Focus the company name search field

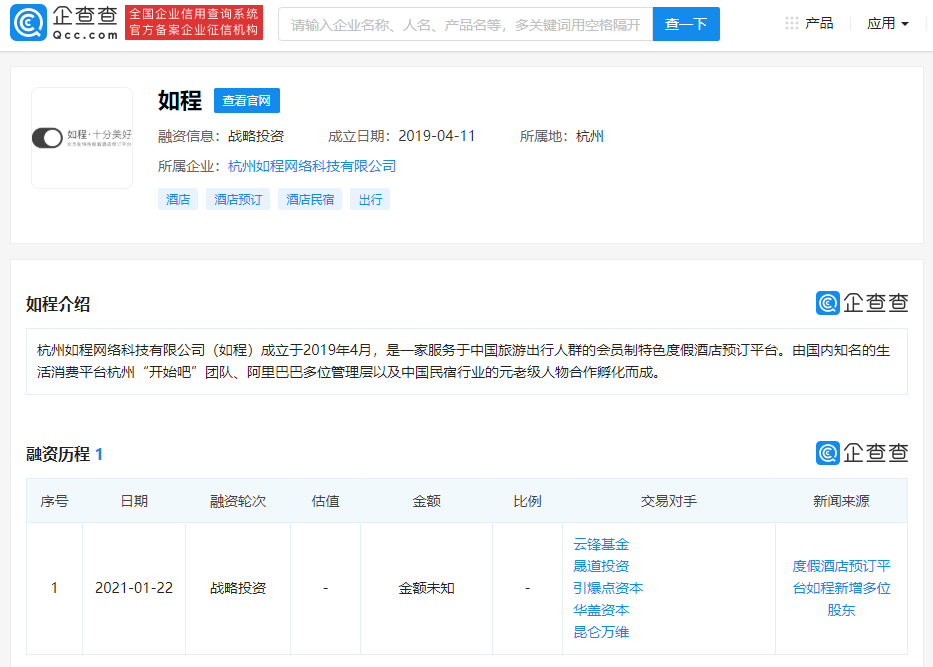click(x=465, y=24)
